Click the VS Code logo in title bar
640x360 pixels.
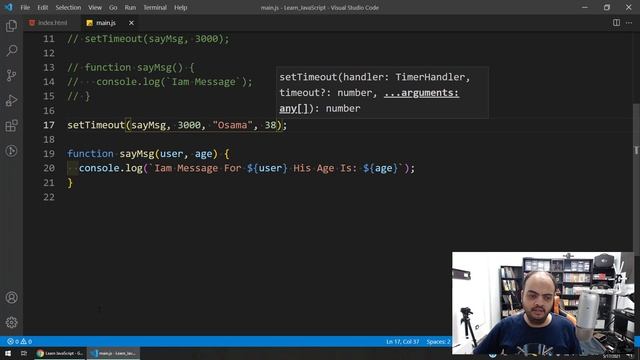coord(9,7)
